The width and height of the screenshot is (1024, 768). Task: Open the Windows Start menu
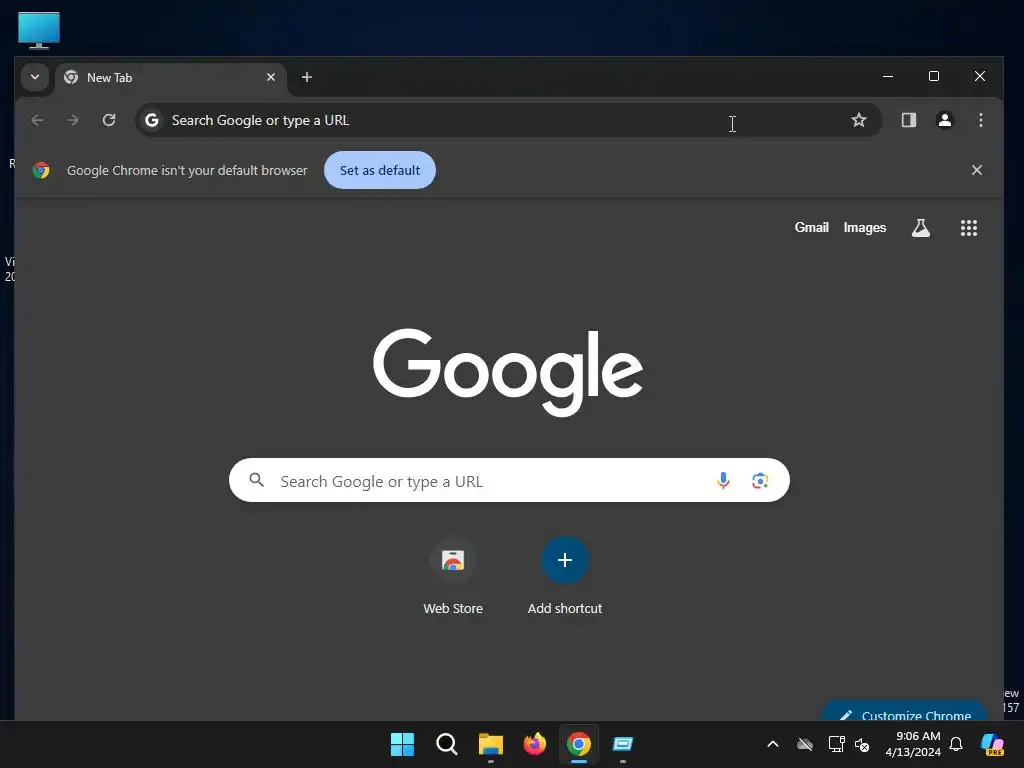click(x=402, y=744)
